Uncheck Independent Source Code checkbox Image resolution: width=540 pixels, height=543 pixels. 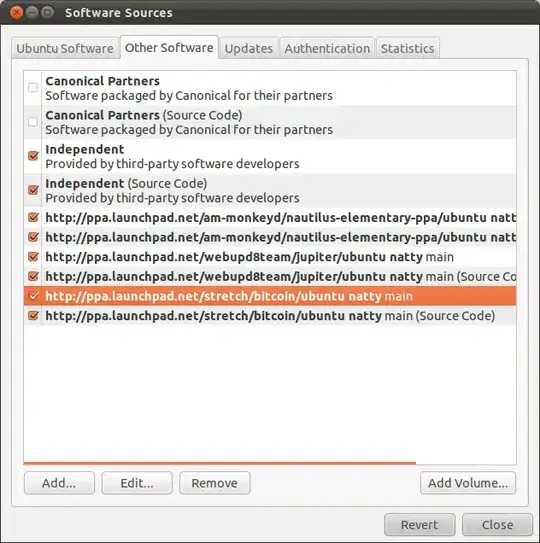point(33,190)
